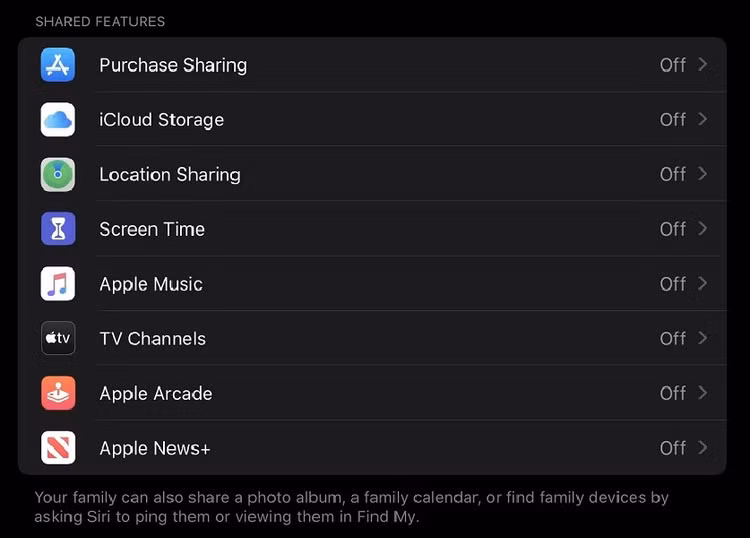
Task: Tap the Off status for Location Sharing
Action: (672, 174)
